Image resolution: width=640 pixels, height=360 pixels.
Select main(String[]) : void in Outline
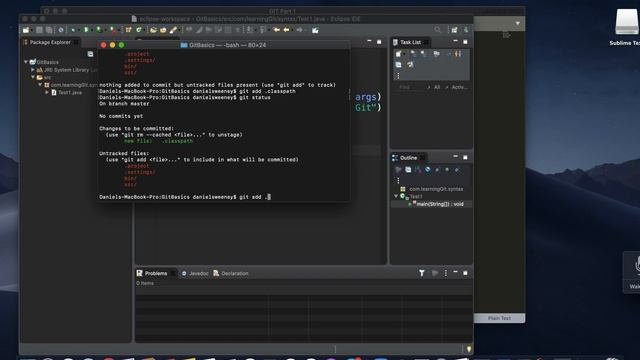[440, 204]
